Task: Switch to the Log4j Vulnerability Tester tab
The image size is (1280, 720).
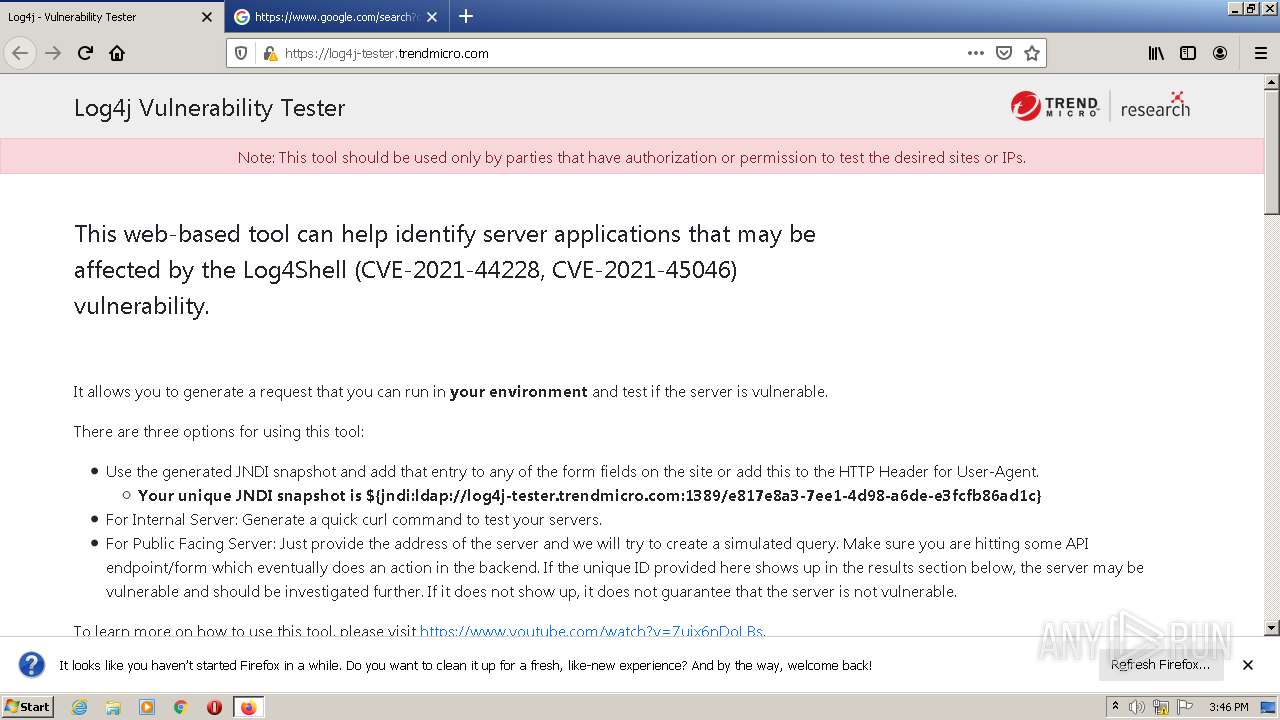Action: [112, 17]
